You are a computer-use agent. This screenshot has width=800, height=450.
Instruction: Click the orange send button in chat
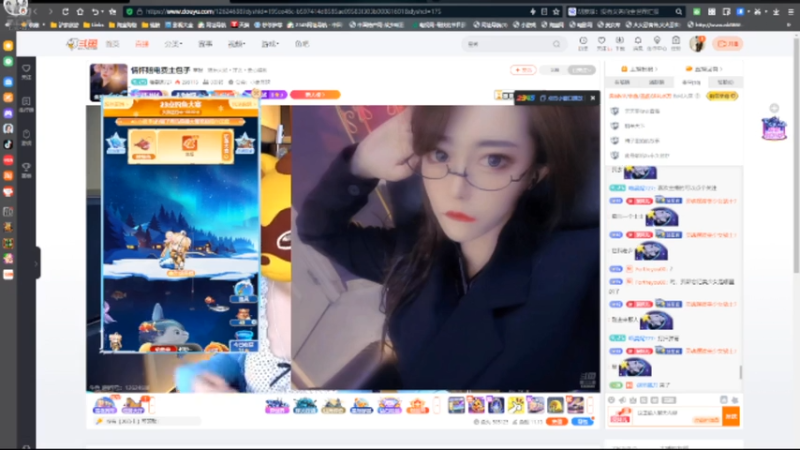pos(731,416)
